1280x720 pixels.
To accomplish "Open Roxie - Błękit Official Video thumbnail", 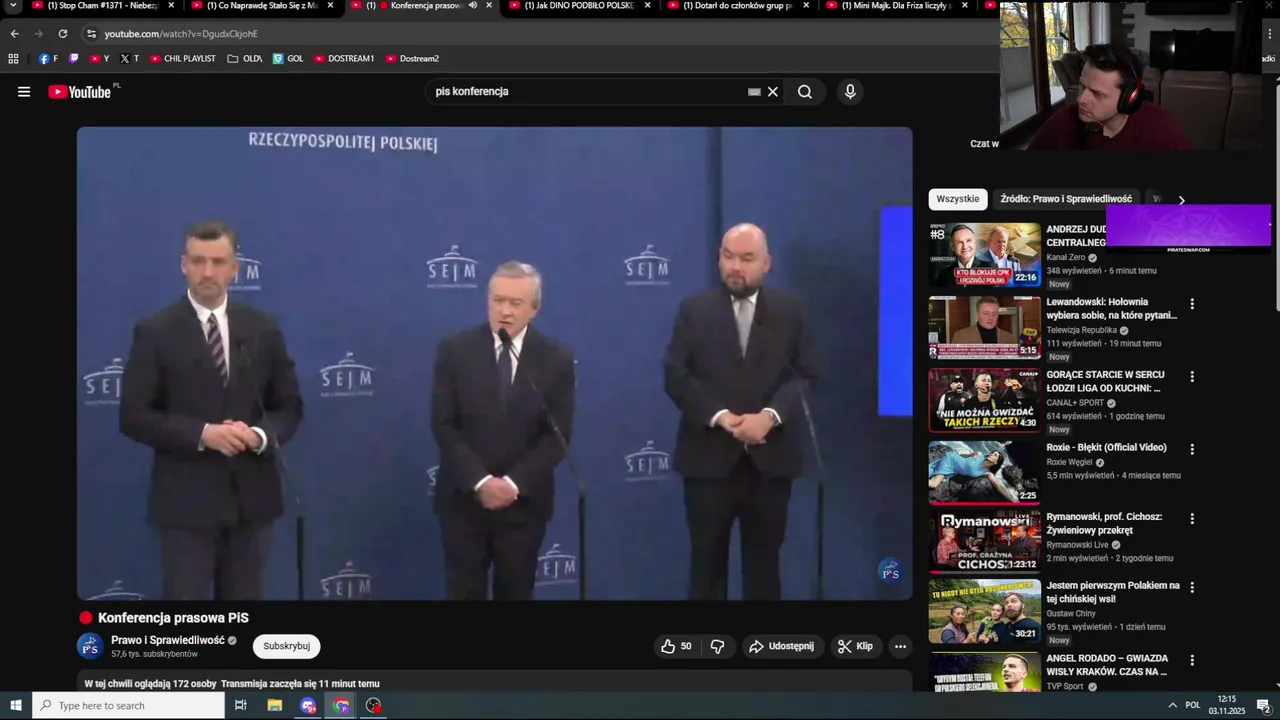I will click(x=985, y=472).
